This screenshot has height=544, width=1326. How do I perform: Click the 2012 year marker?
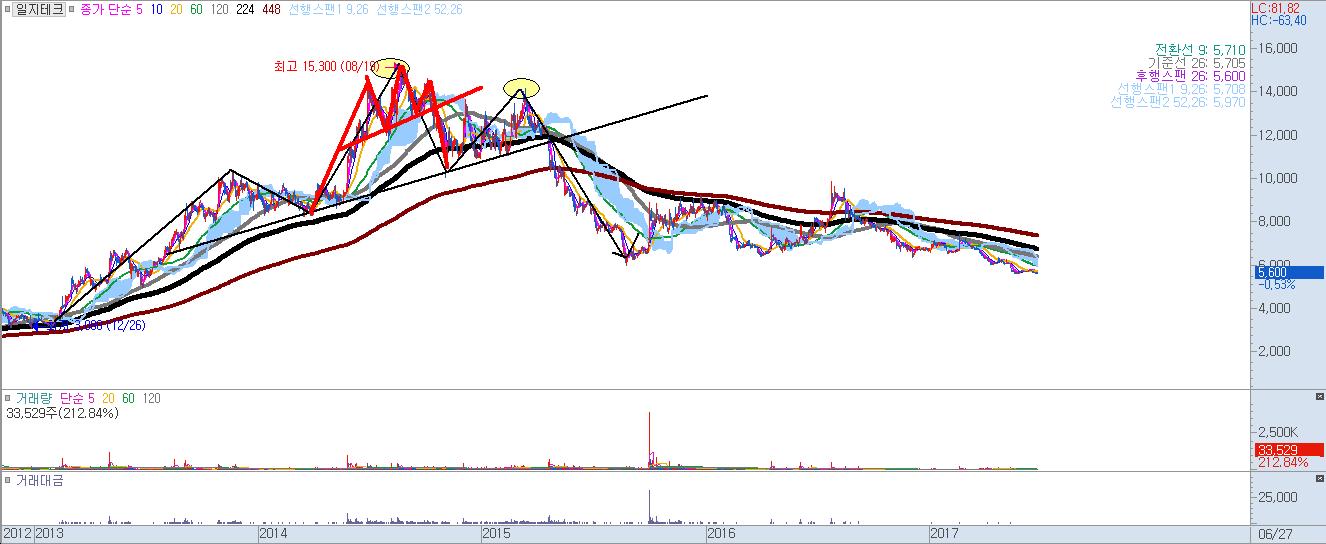click(16, 534)
